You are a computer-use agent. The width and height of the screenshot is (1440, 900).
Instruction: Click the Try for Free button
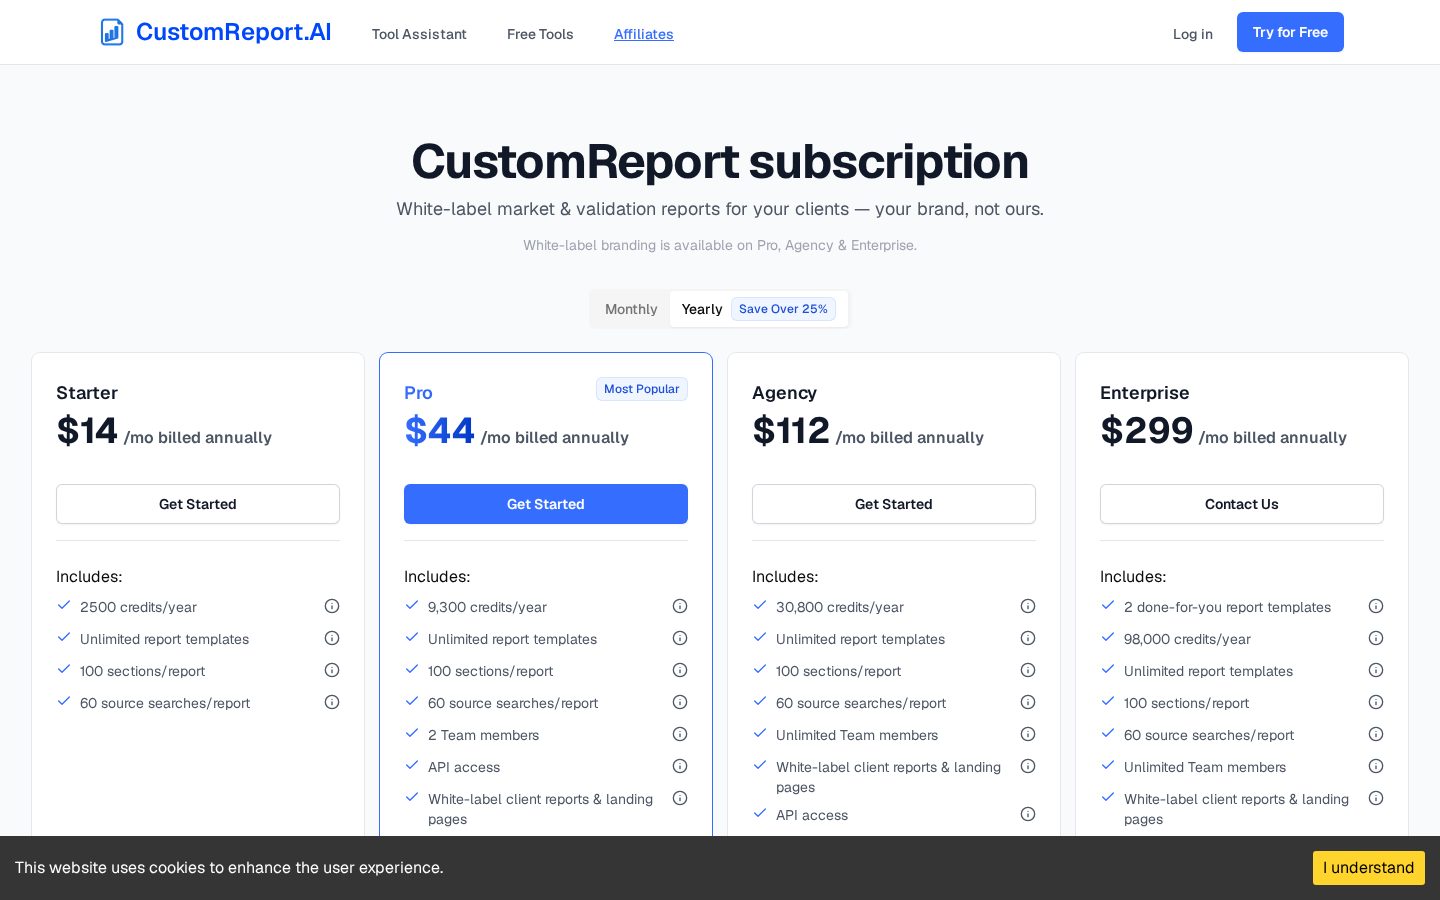point(1290,32)
